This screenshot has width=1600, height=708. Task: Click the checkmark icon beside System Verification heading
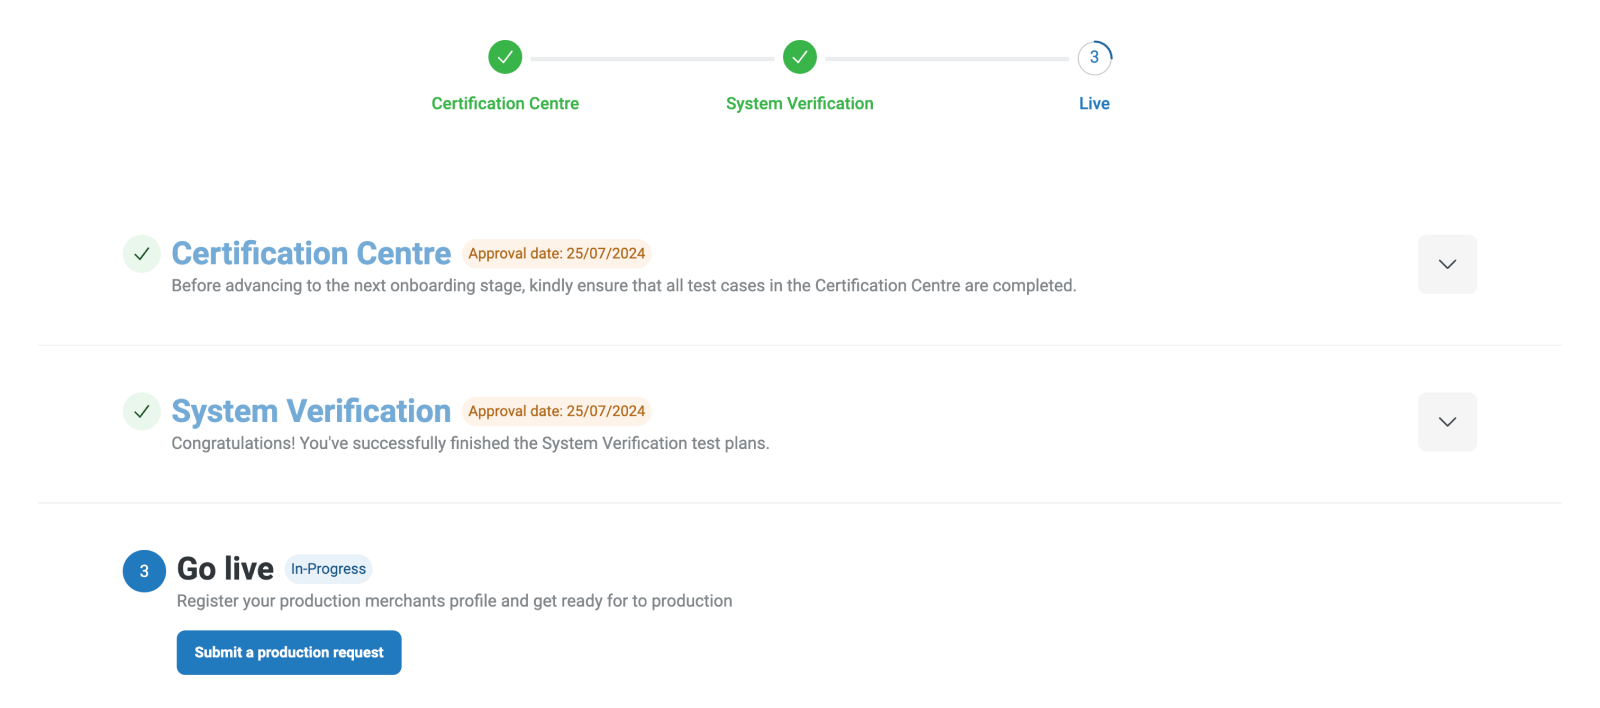point(142,411)
